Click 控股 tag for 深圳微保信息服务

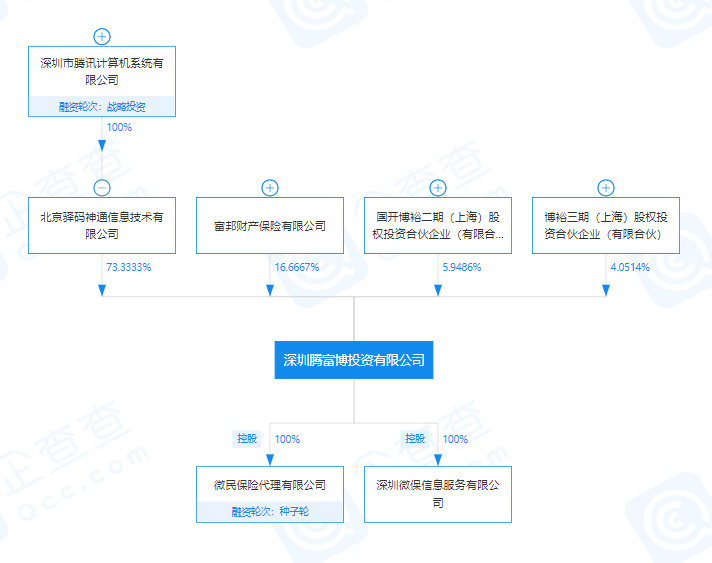[415, 439]
